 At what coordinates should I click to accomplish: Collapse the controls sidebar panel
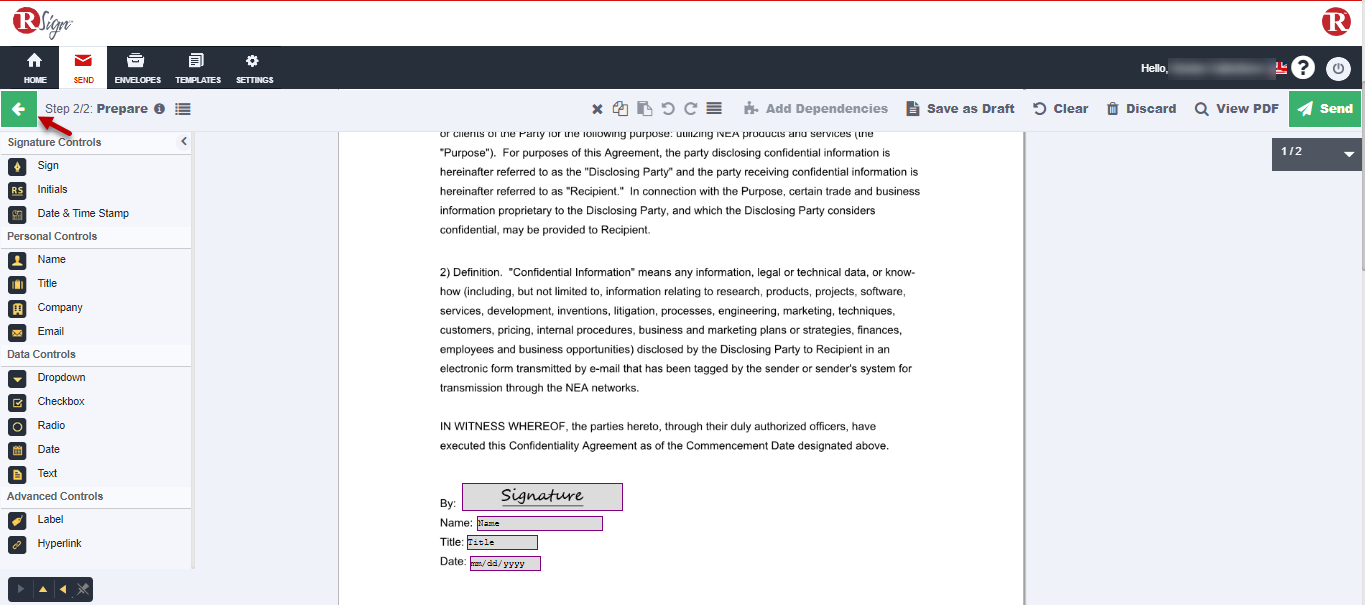[x=184, y=142]
